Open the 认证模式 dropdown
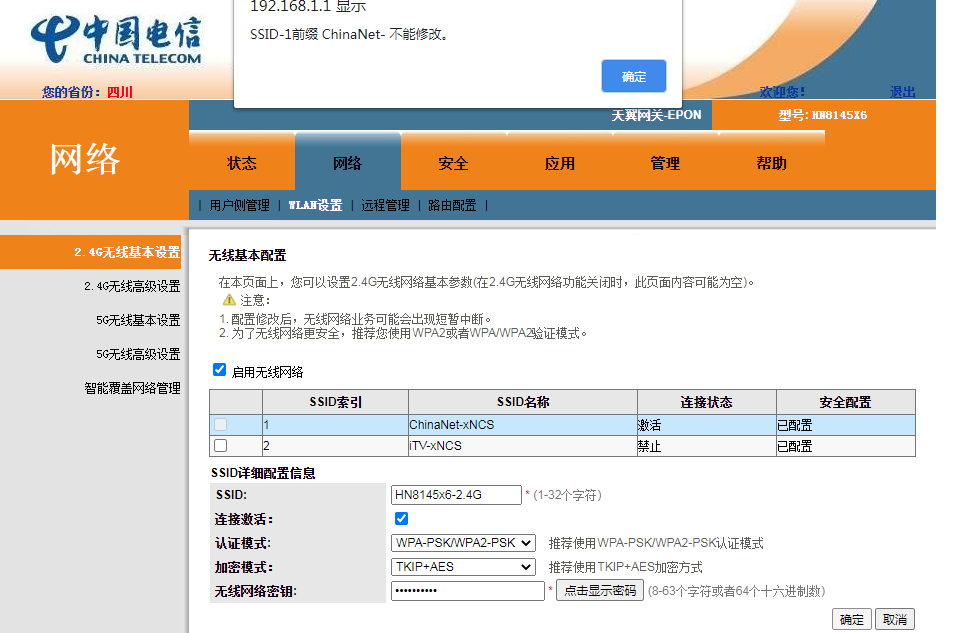Screen dimensions: 960x633 click(463, 542)
